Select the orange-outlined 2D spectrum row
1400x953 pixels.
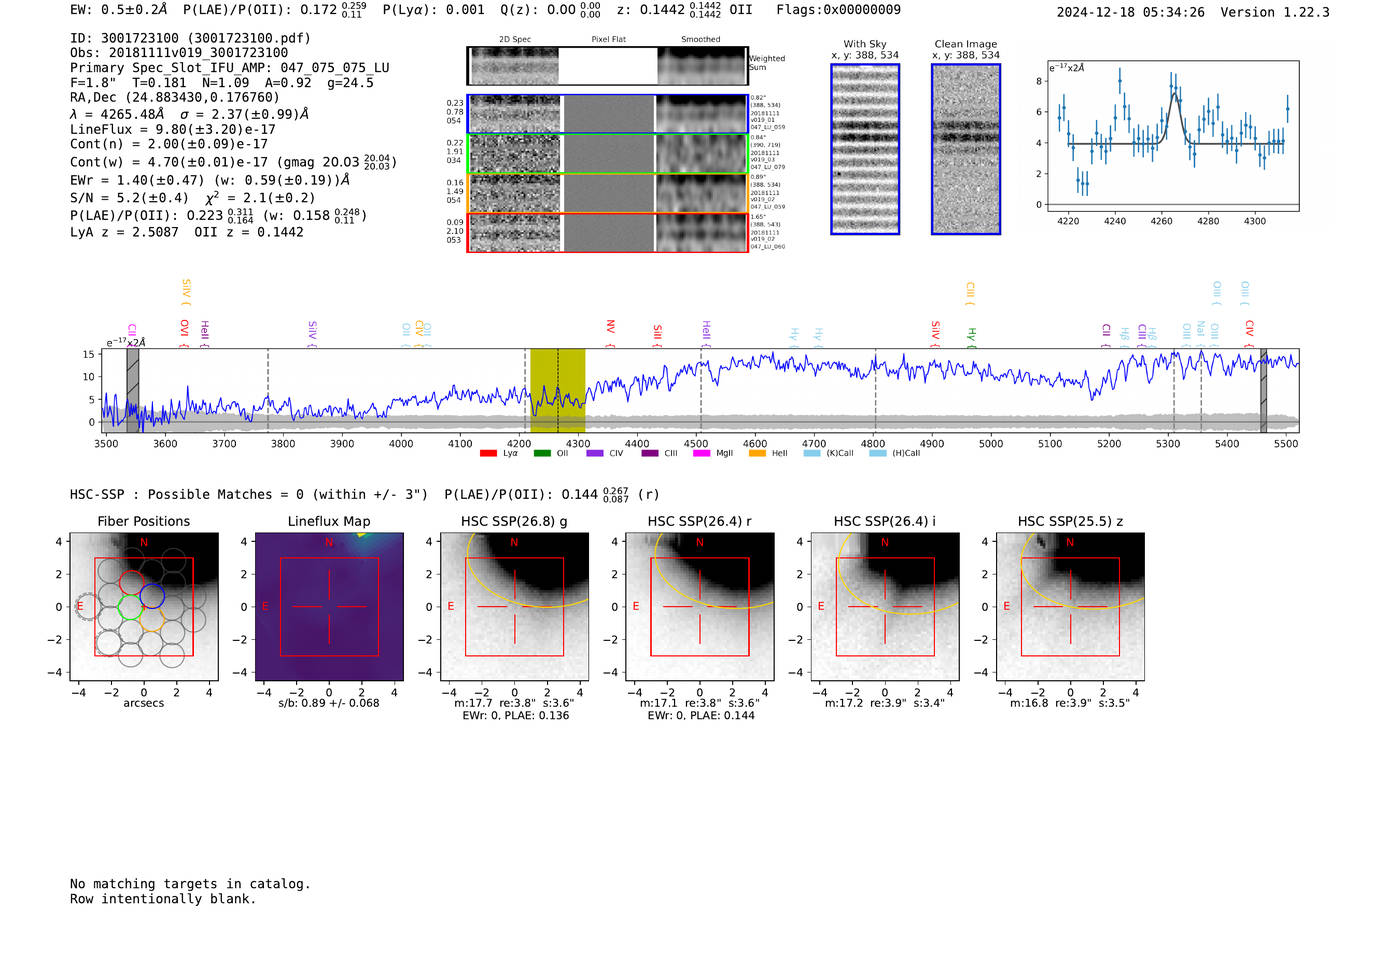[x=607, y=193]
